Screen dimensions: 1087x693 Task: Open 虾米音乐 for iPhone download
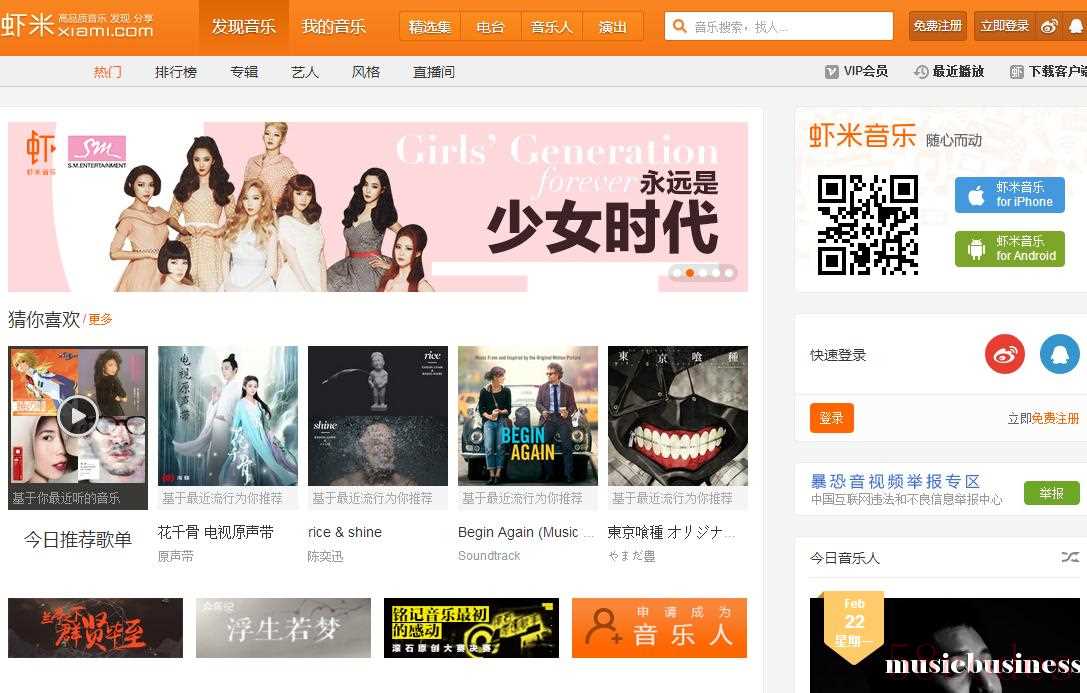point(1009,195)
